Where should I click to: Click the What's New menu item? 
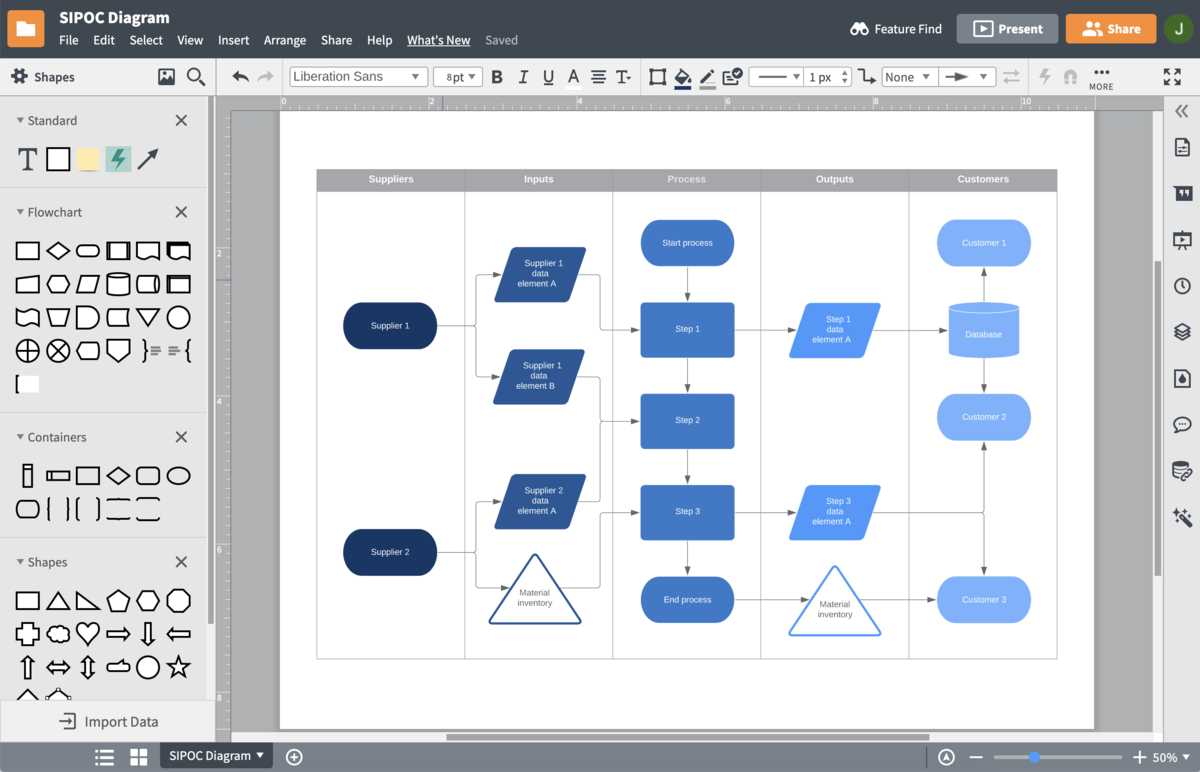pyautogui.click(x=438, y=40)
